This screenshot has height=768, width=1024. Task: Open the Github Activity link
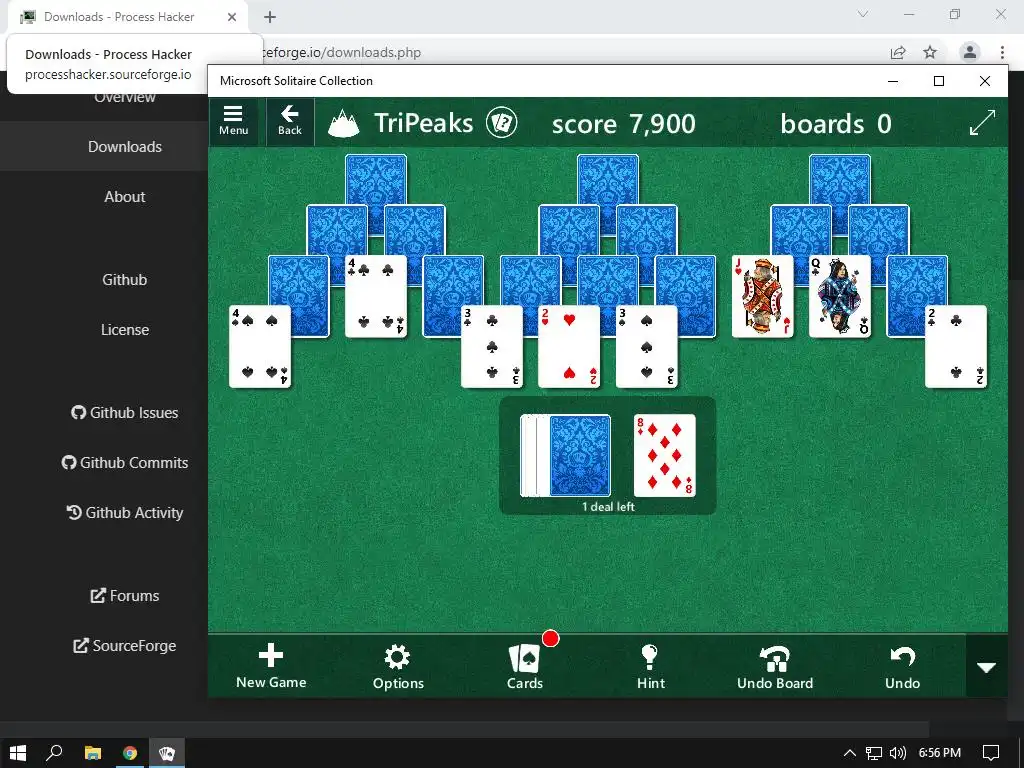click(125, 513)
